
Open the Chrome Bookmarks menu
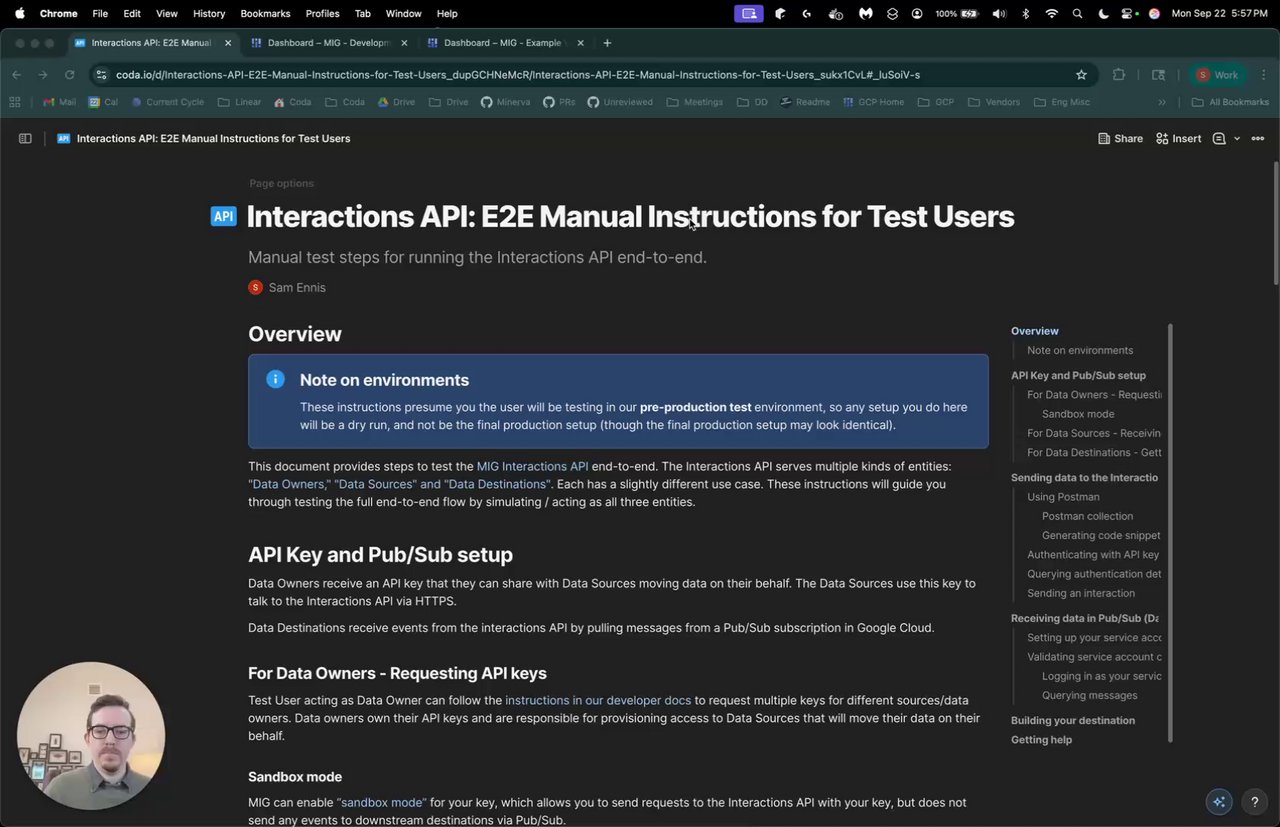[265, 14]
